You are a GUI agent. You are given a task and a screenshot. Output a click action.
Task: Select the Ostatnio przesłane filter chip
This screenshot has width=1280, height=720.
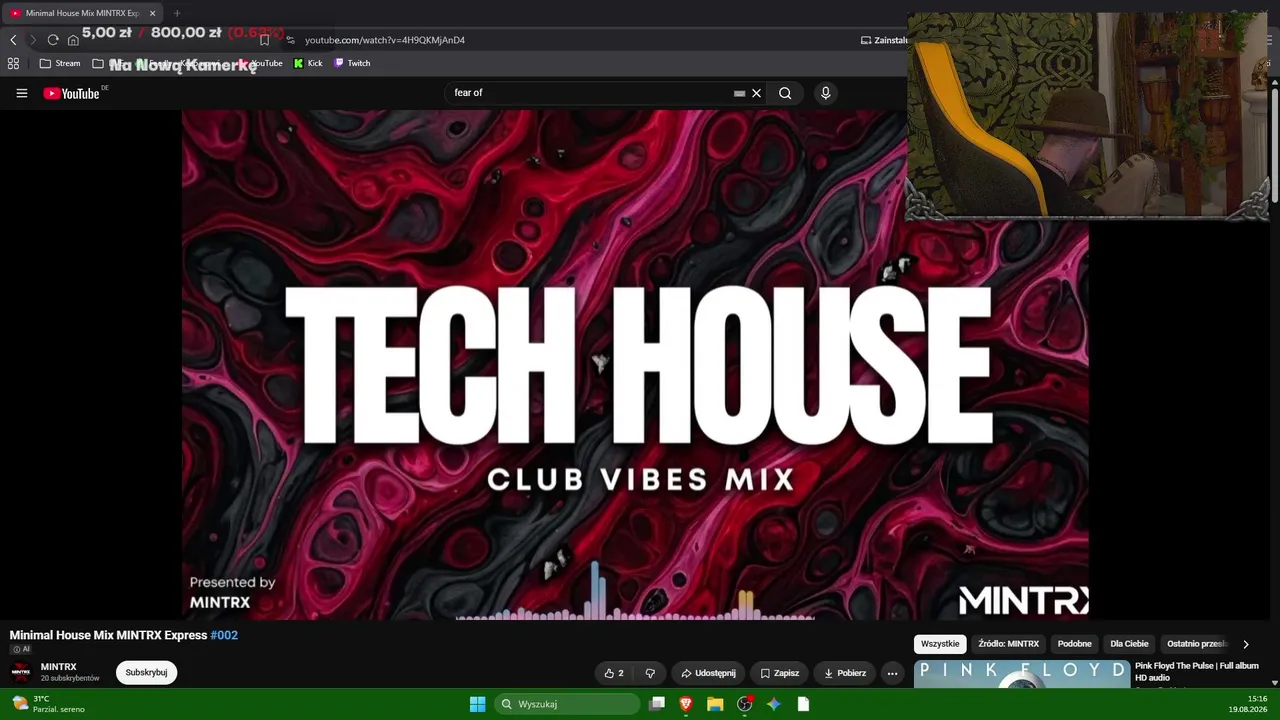click(1197, 644)
